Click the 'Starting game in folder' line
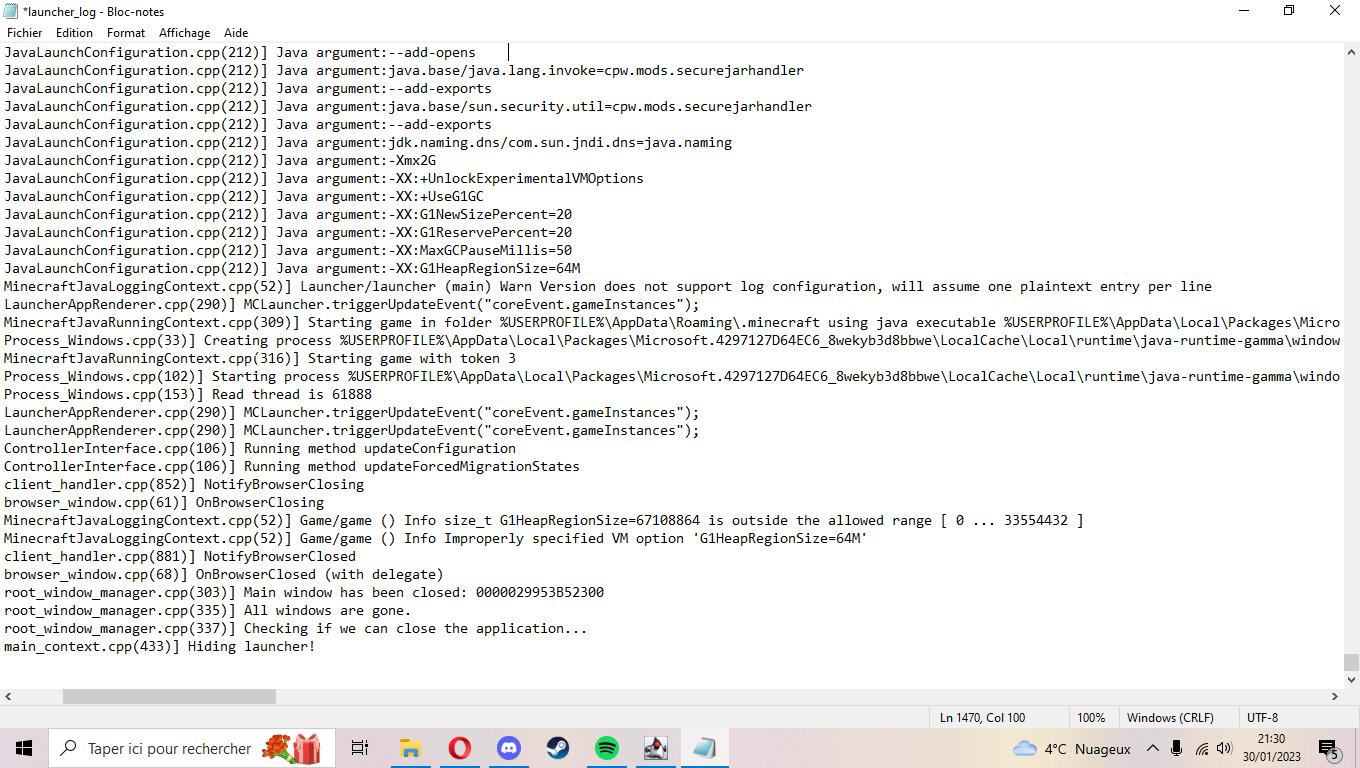 672,322
